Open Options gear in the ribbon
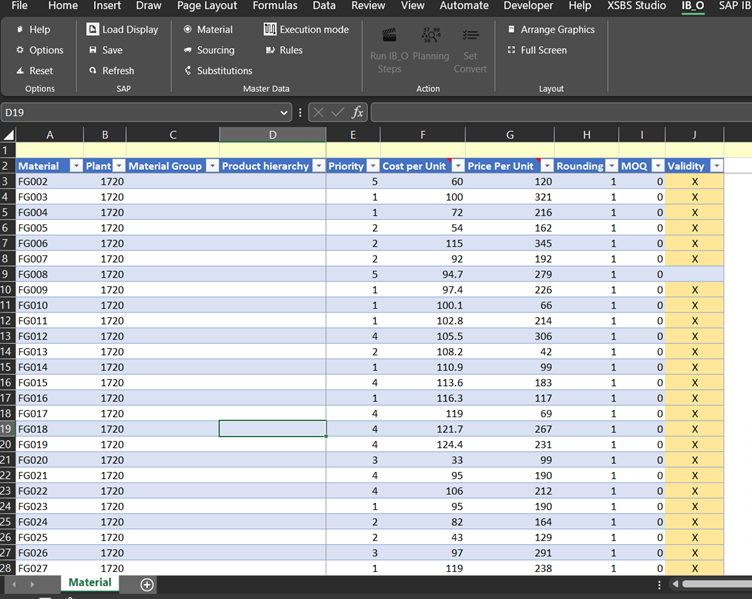 click(20, 50)
